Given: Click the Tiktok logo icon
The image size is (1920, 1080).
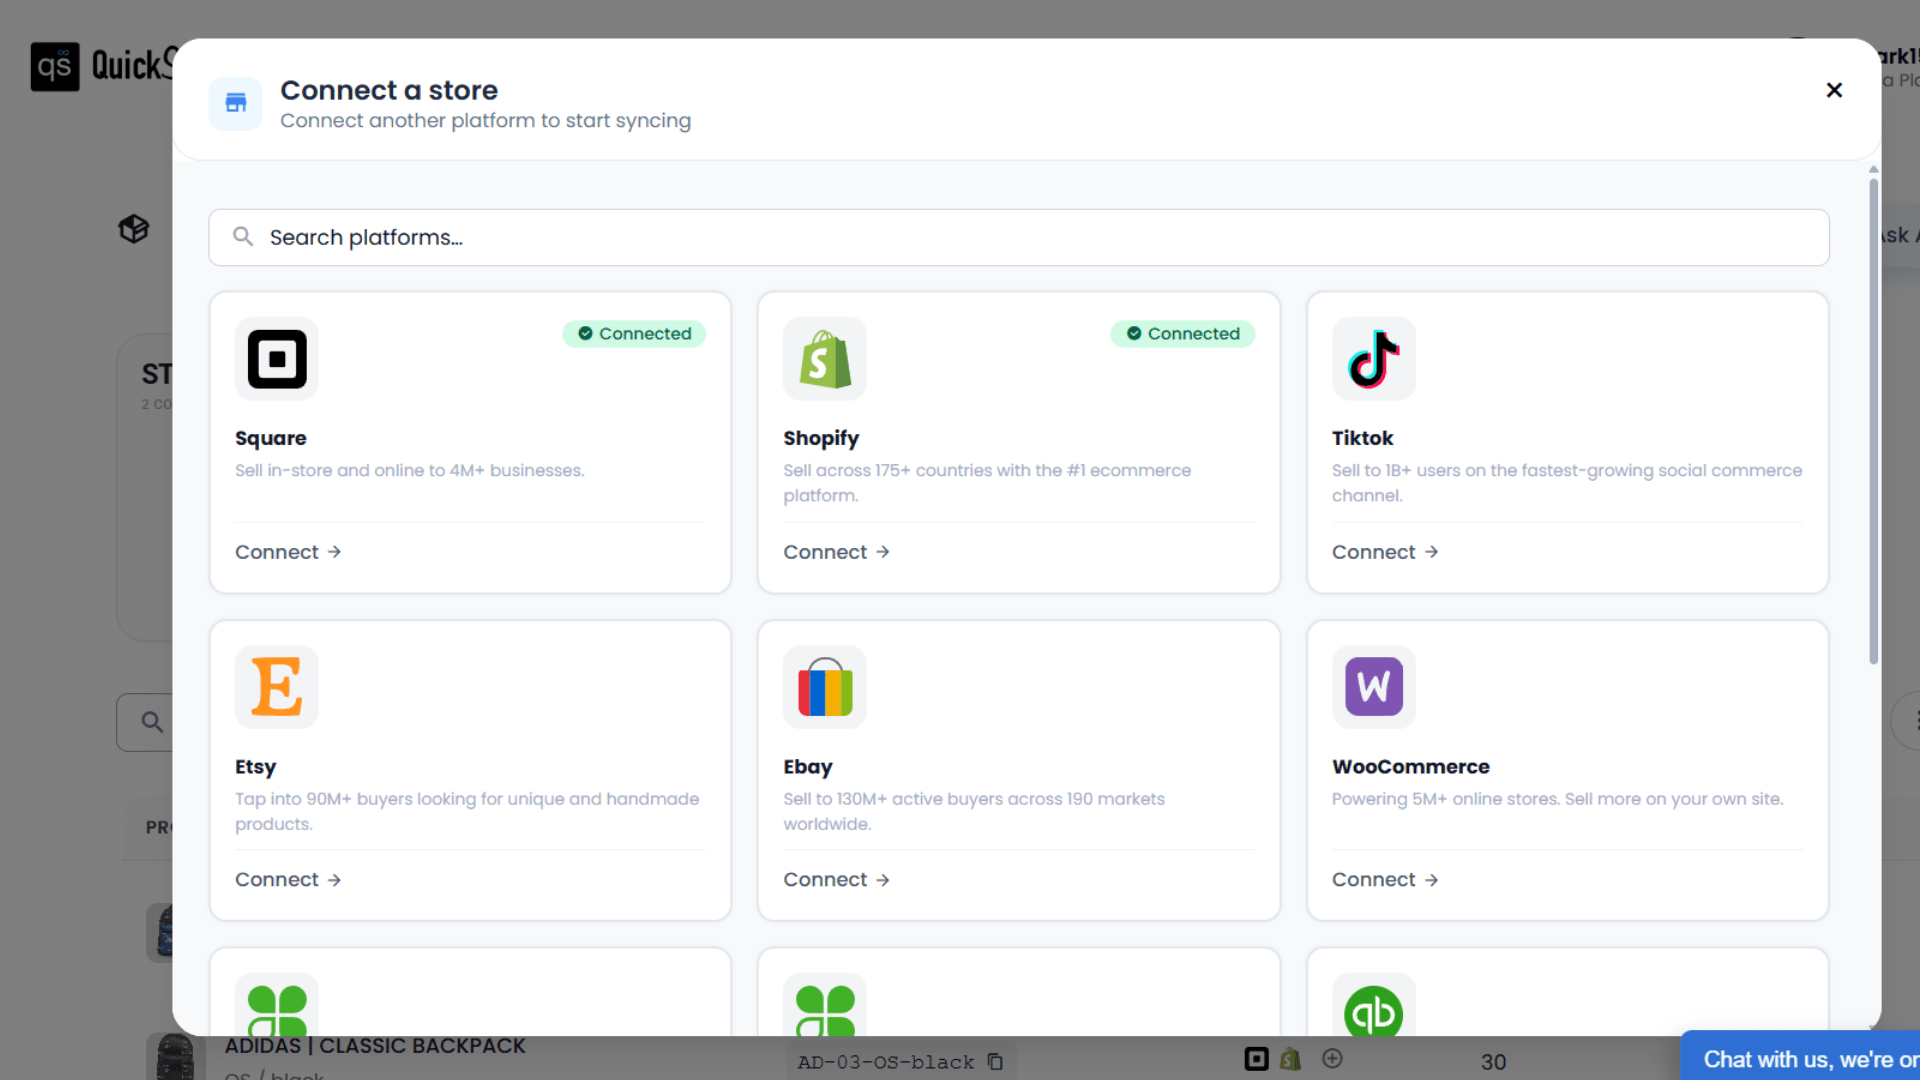Looking at the screenshot, I should (1374, 359).
